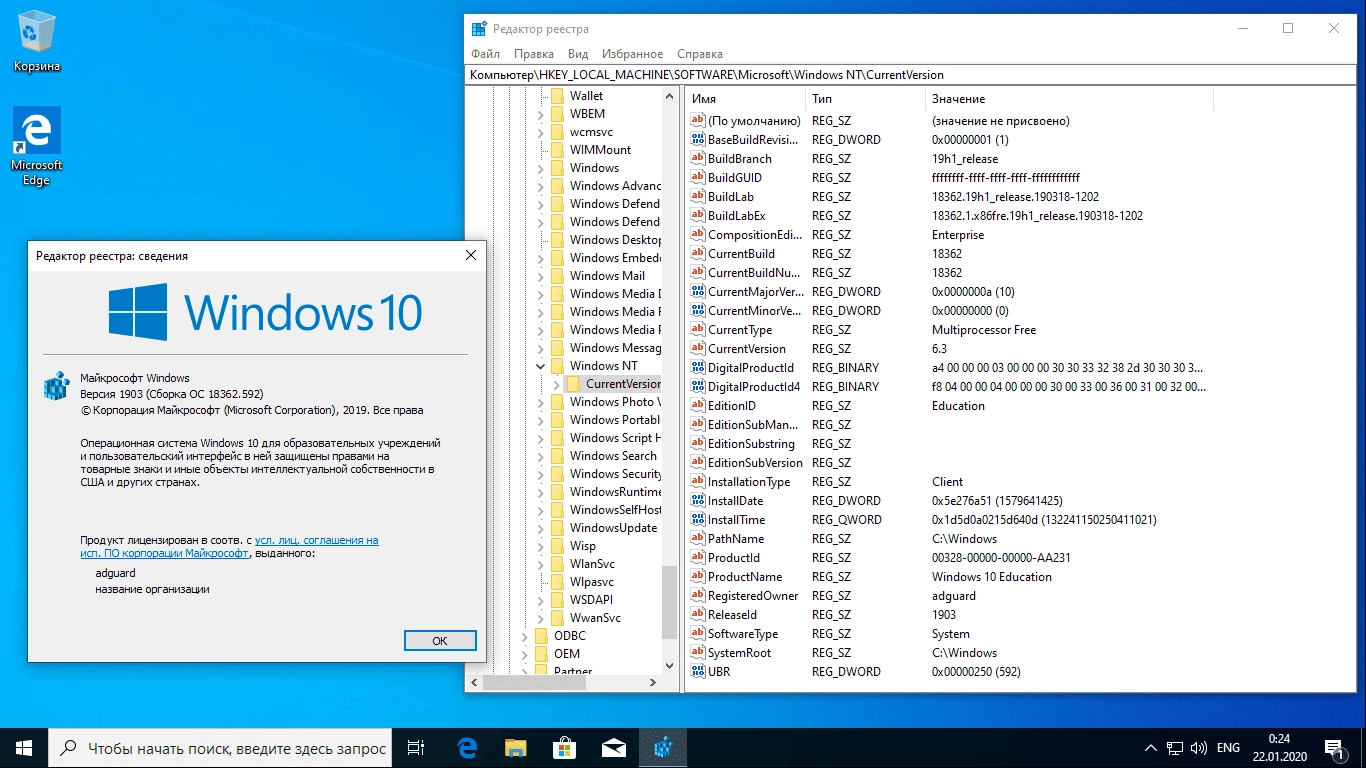The image size is (1366, 768).
Task: Expand the CurrentVersion tree node
Action: coord(557,383)
